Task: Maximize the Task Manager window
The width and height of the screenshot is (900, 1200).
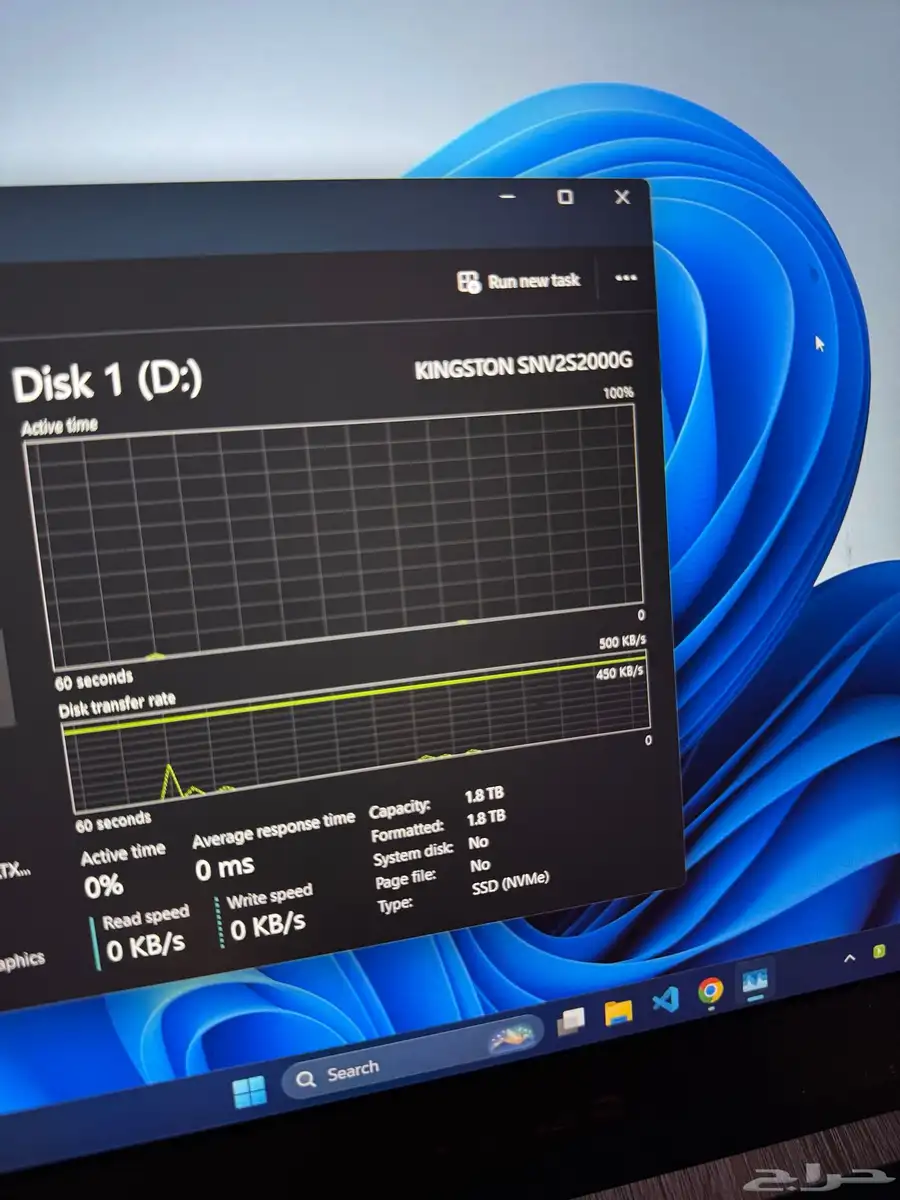Action: tap(565, 197)
